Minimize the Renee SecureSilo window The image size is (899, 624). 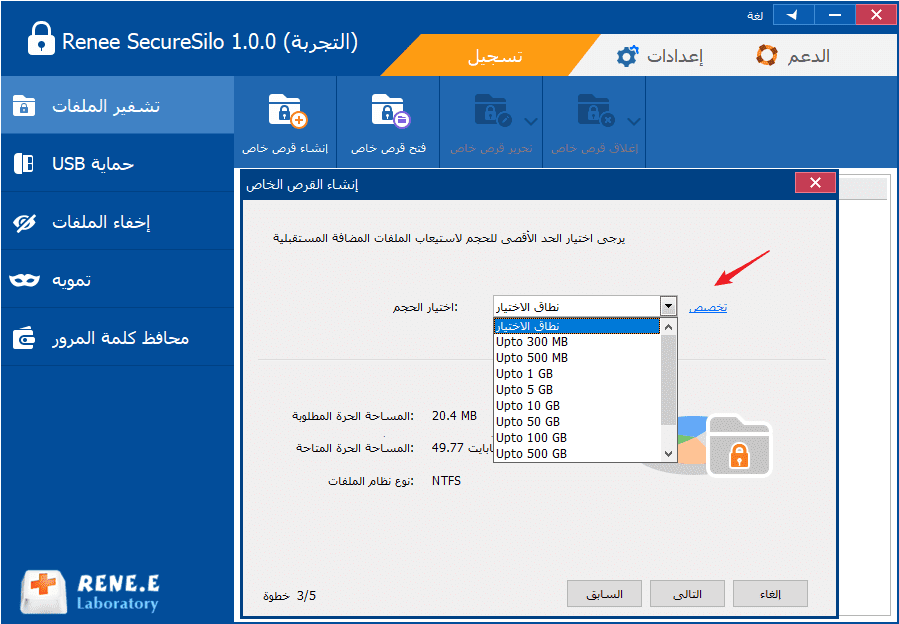834,15
